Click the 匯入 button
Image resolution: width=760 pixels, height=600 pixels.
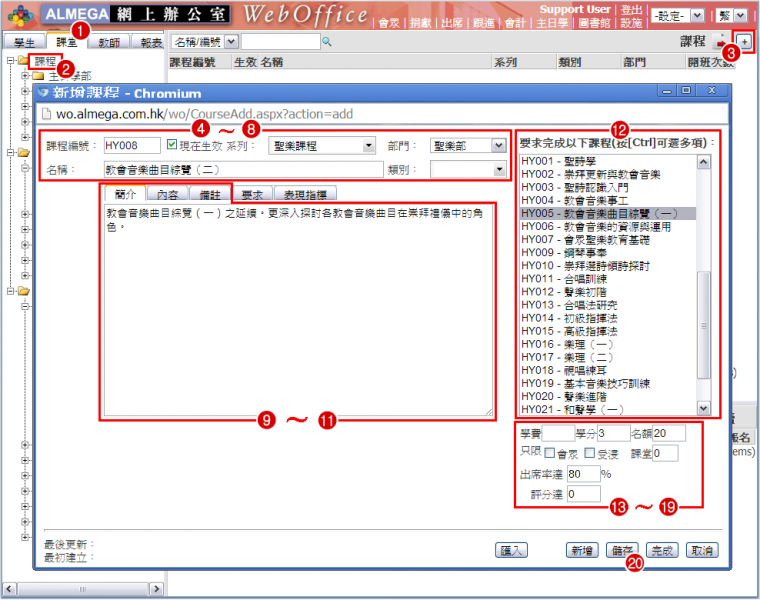click(x=511, y=550)
